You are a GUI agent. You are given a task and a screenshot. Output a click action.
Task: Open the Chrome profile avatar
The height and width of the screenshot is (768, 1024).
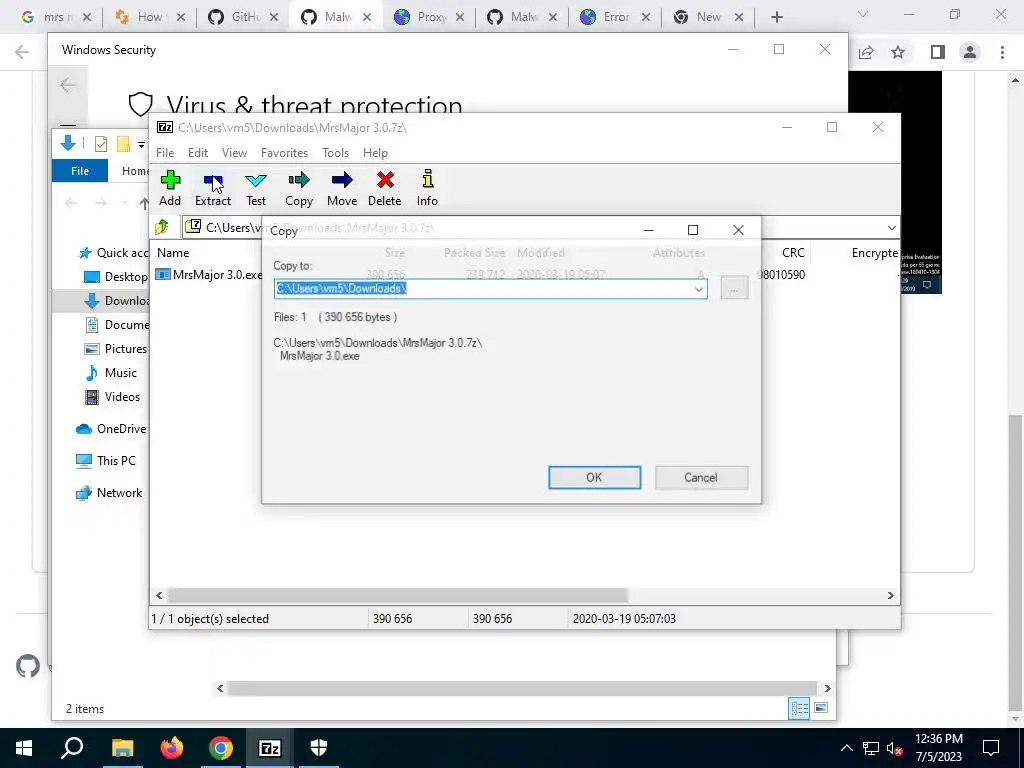[x=970, y=52]
